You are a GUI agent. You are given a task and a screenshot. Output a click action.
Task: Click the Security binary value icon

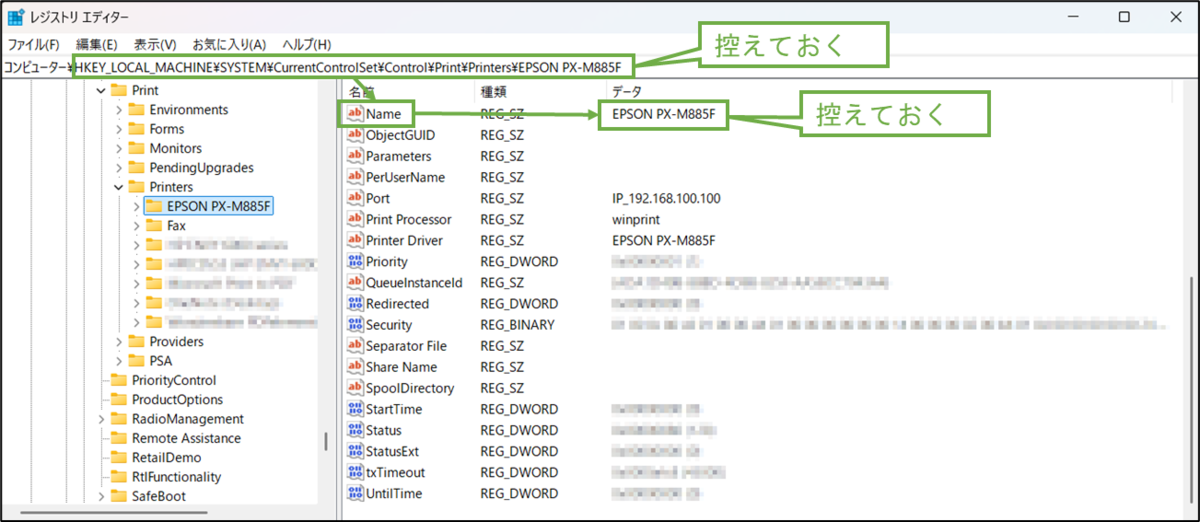(x=355, y=324)
